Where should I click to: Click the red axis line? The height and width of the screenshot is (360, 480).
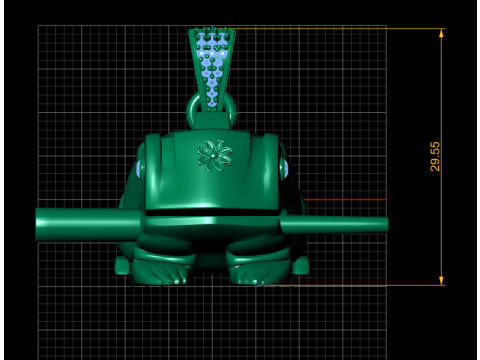[x=345, y=200]
